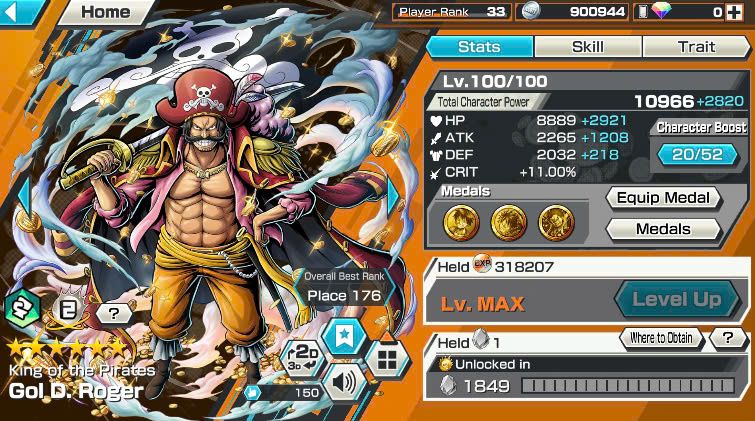Open the Trait tab
Image resolution: width=755 pixels, height=421 pixels.
[x=696, y=47]
